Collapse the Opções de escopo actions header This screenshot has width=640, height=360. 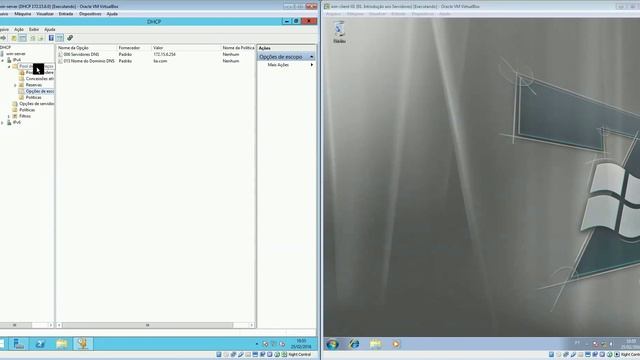(x=312, y=57)
